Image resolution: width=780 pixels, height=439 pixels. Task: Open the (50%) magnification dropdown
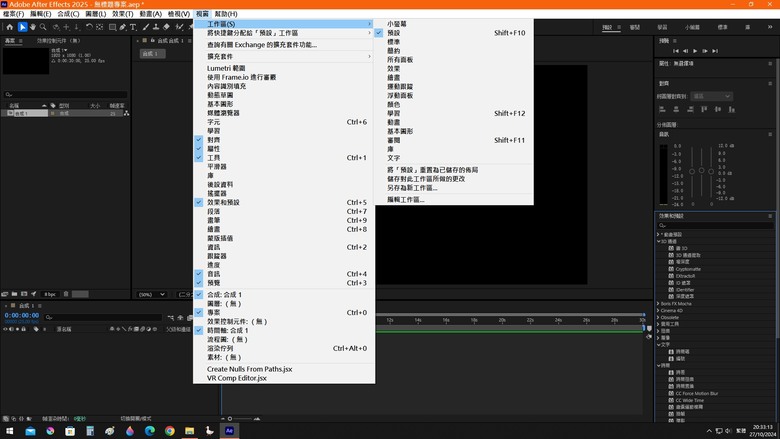click(151, 294)
